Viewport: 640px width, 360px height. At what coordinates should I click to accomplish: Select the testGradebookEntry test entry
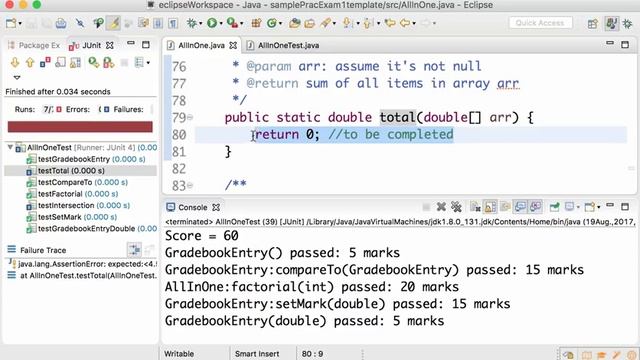(85, 159)
